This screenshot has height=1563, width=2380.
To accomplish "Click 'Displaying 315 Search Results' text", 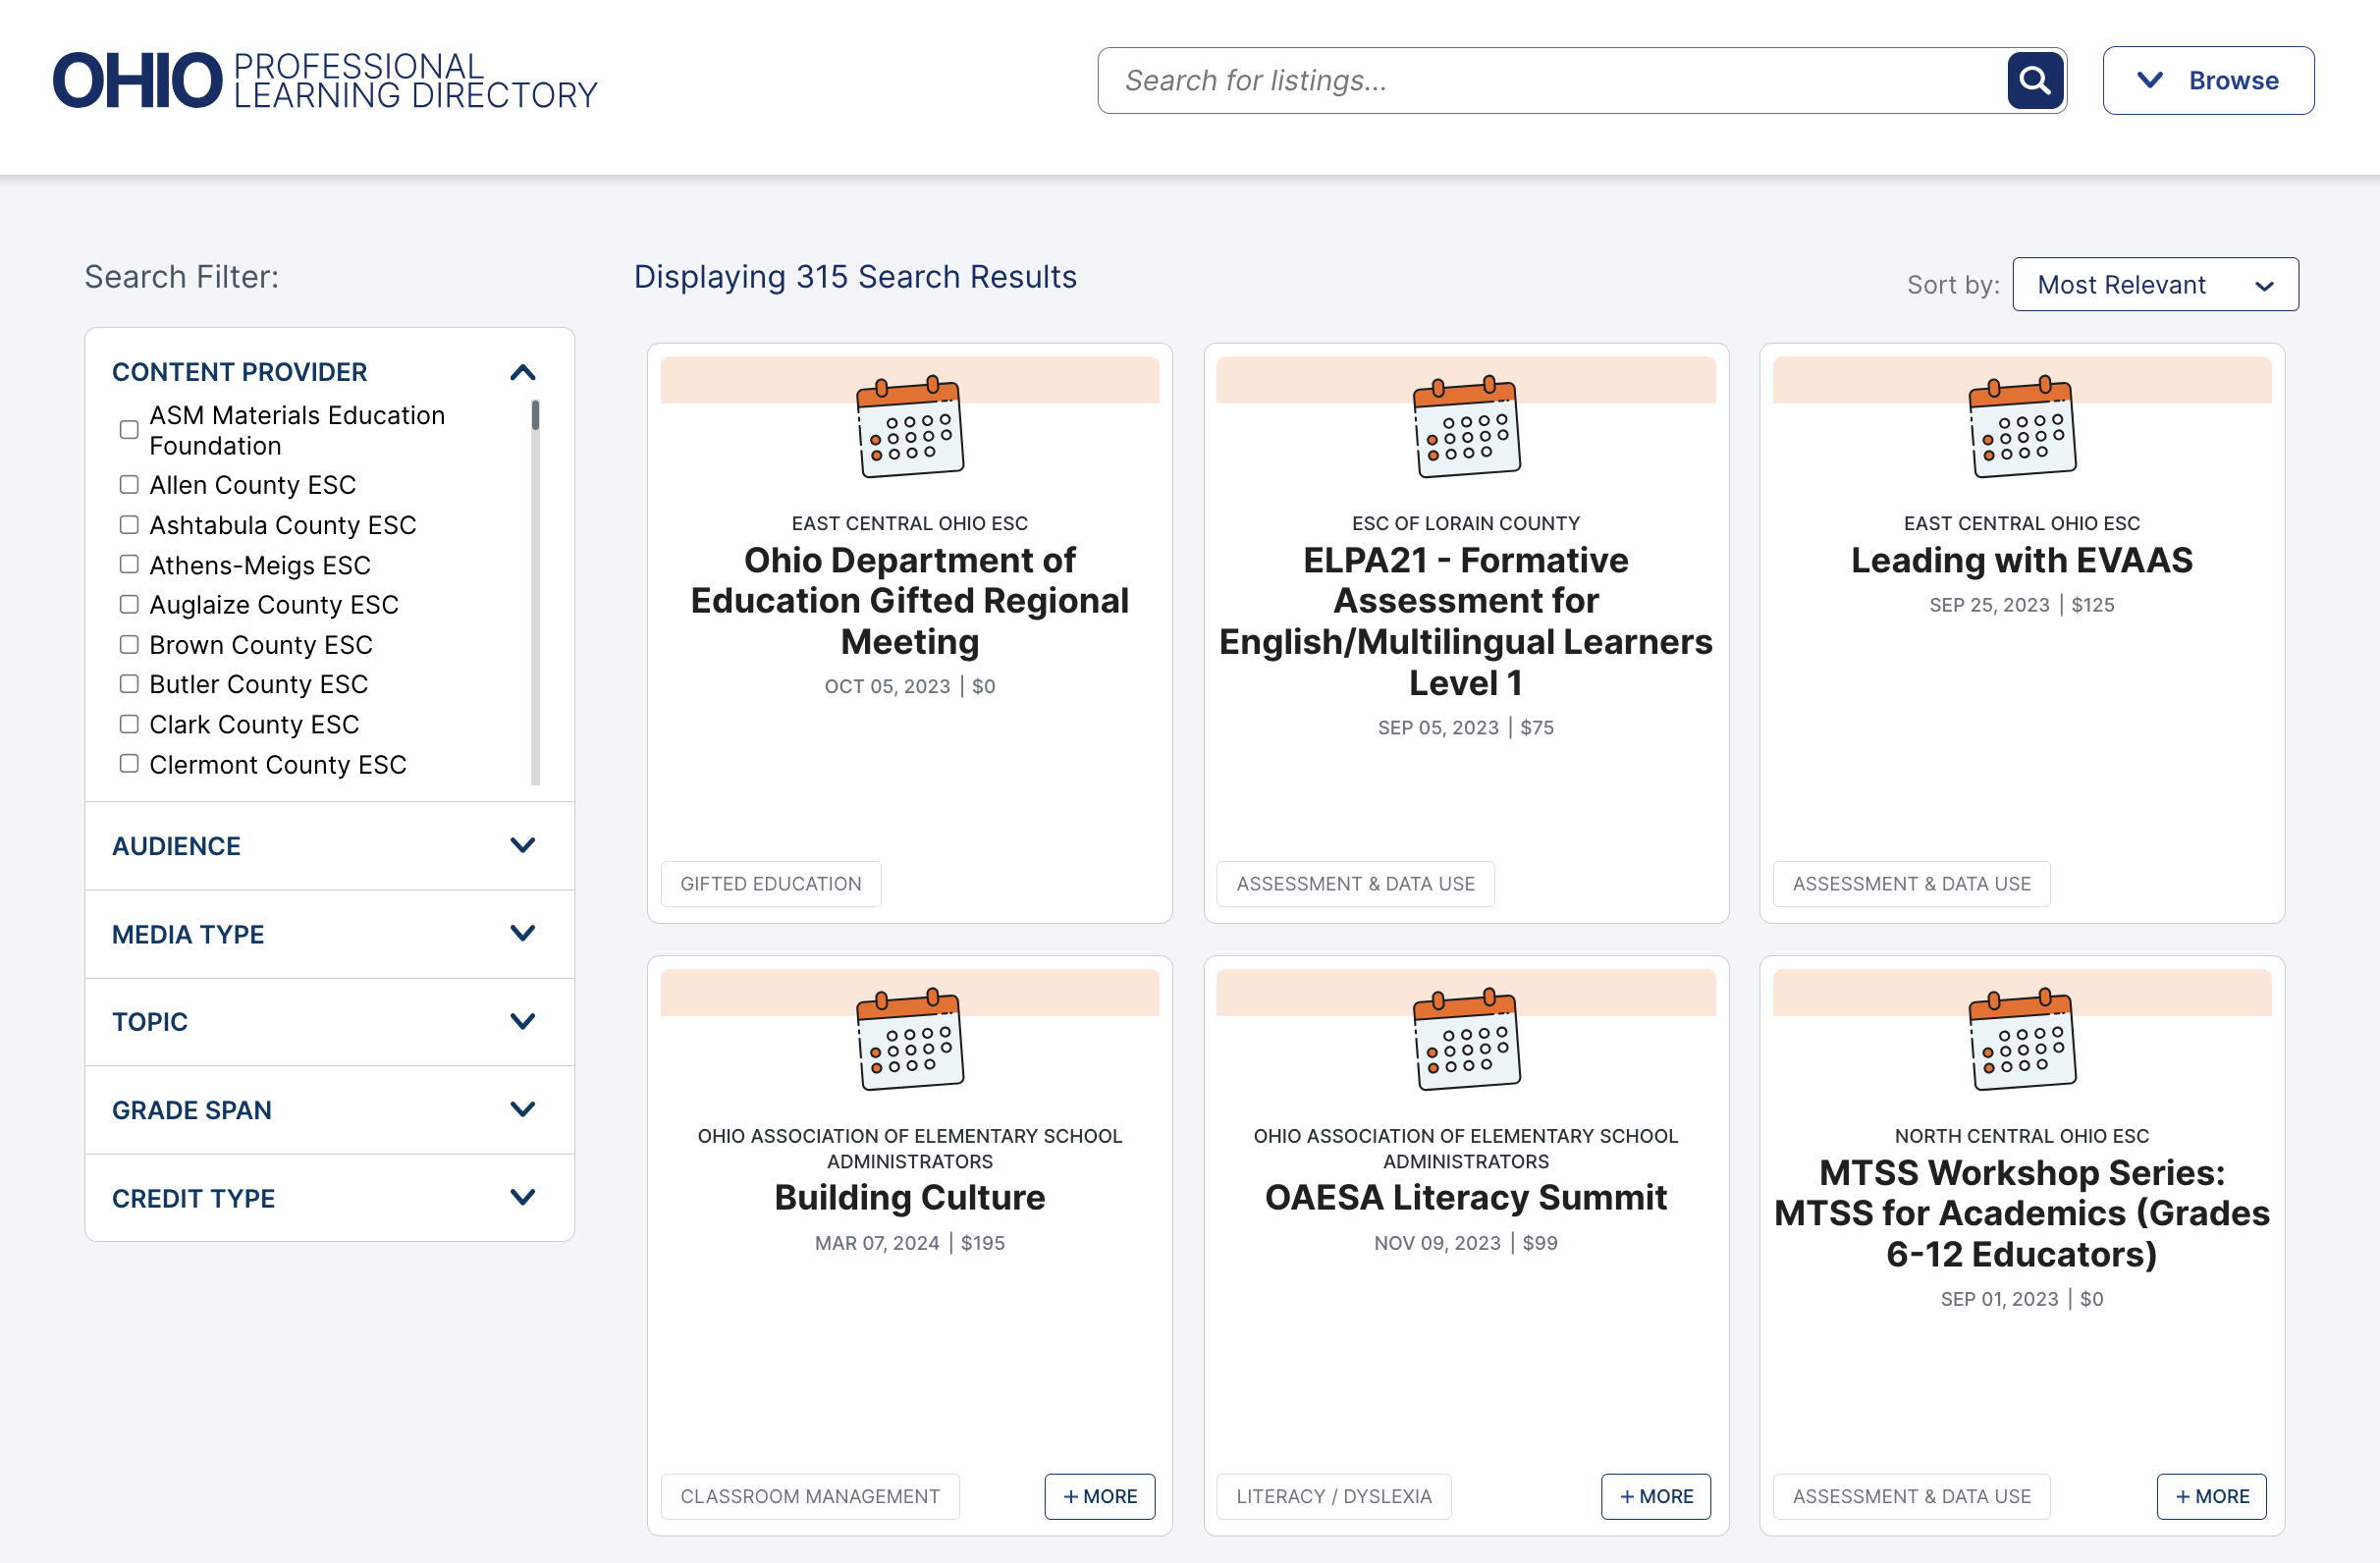I will [x=855, y=277].
